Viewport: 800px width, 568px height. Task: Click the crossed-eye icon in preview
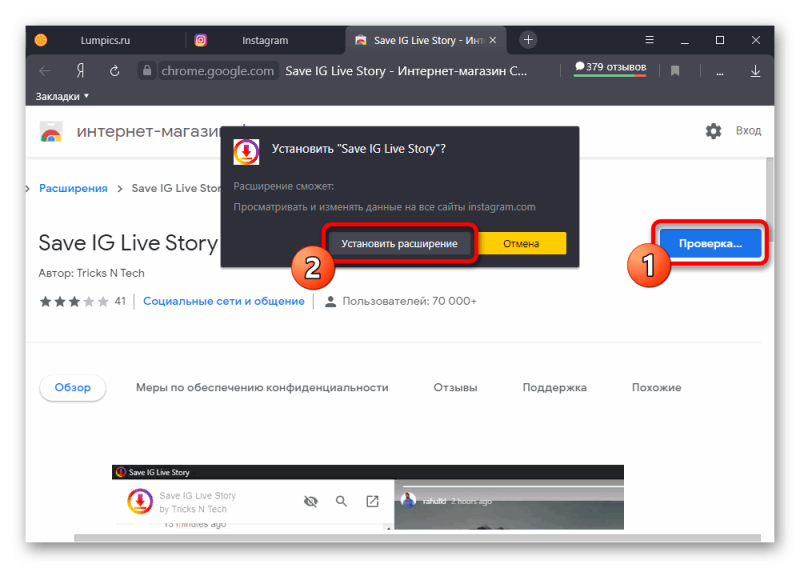click(x=311, y=502)
